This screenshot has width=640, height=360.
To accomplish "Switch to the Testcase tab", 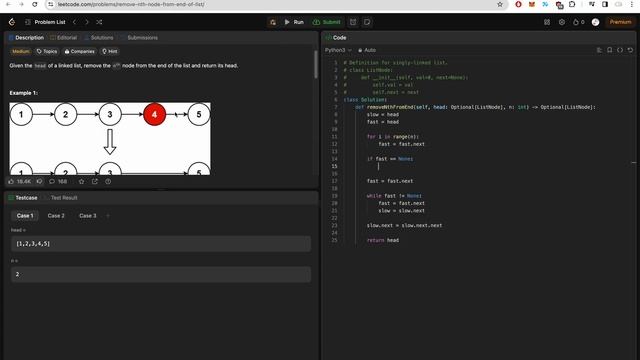I will (23, 198).
